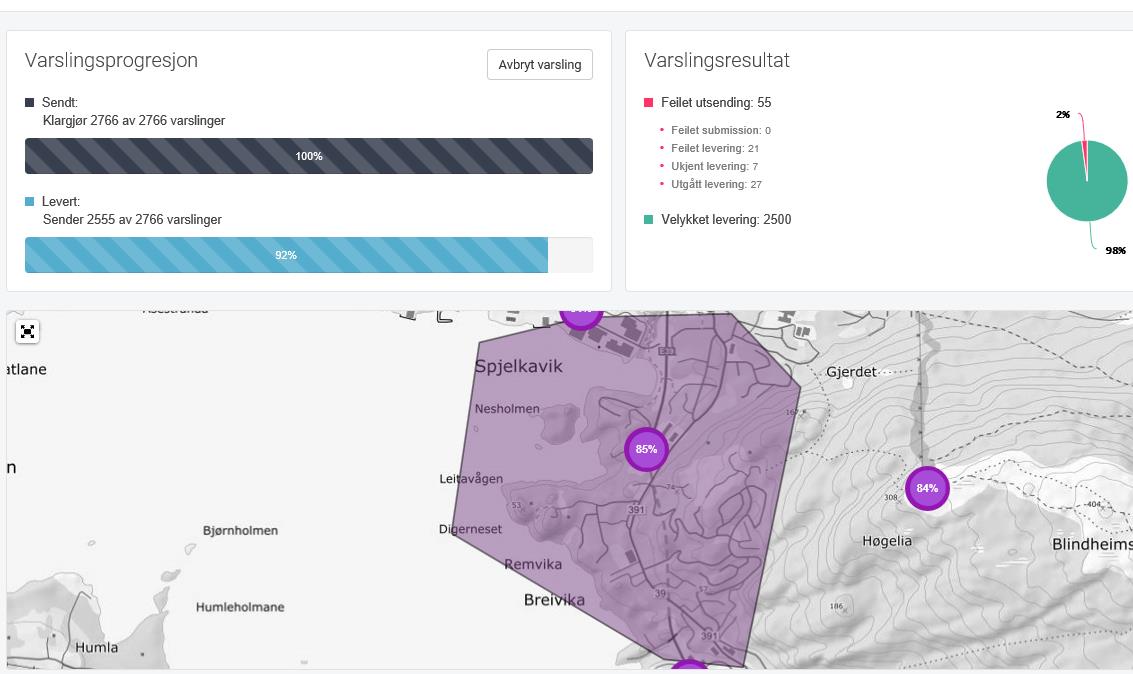The height and width of the screenshot is (674, 1133).
Task: Click the Varslingsresultat heading
Action: click(717, 60)
